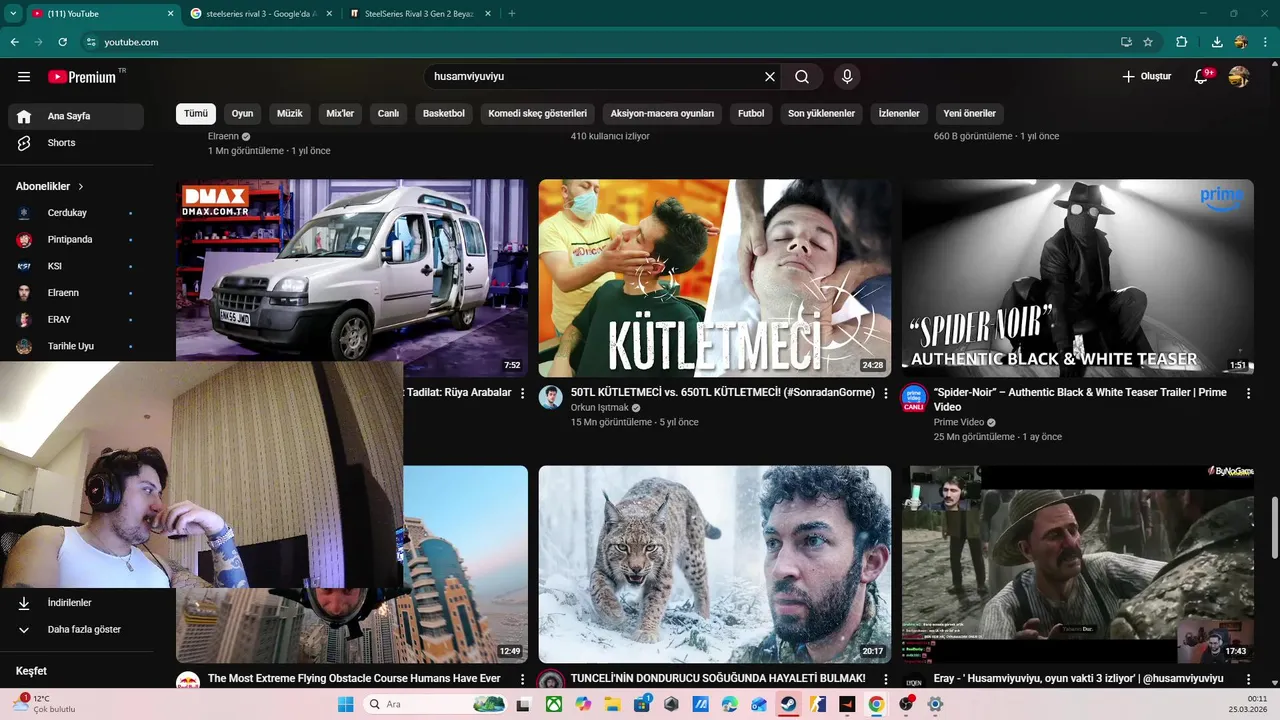Open Chrome extensions puzzle icon

click(1182, 42)
